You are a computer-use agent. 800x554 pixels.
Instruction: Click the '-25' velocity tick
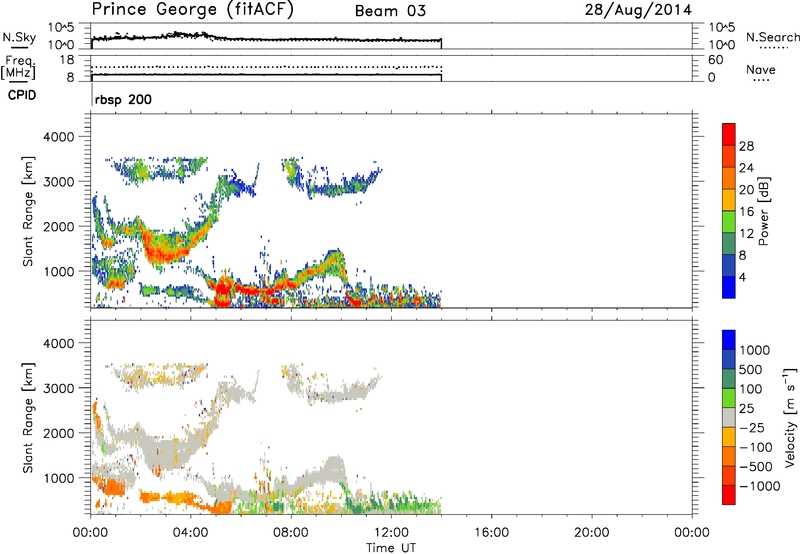pos(752,427)
